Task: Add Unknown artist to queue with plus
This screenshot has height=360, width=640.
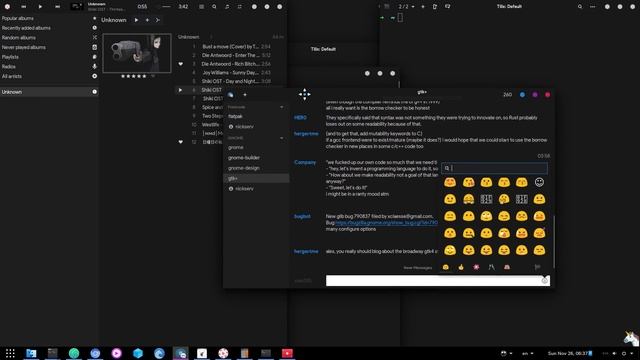Action: tap(147, 20)
